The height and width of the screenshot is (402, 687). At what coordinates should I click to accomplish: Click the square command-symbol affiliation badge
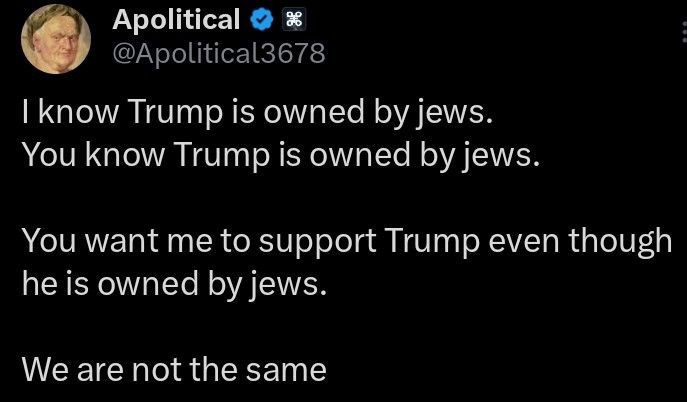(x=294, y=20)
